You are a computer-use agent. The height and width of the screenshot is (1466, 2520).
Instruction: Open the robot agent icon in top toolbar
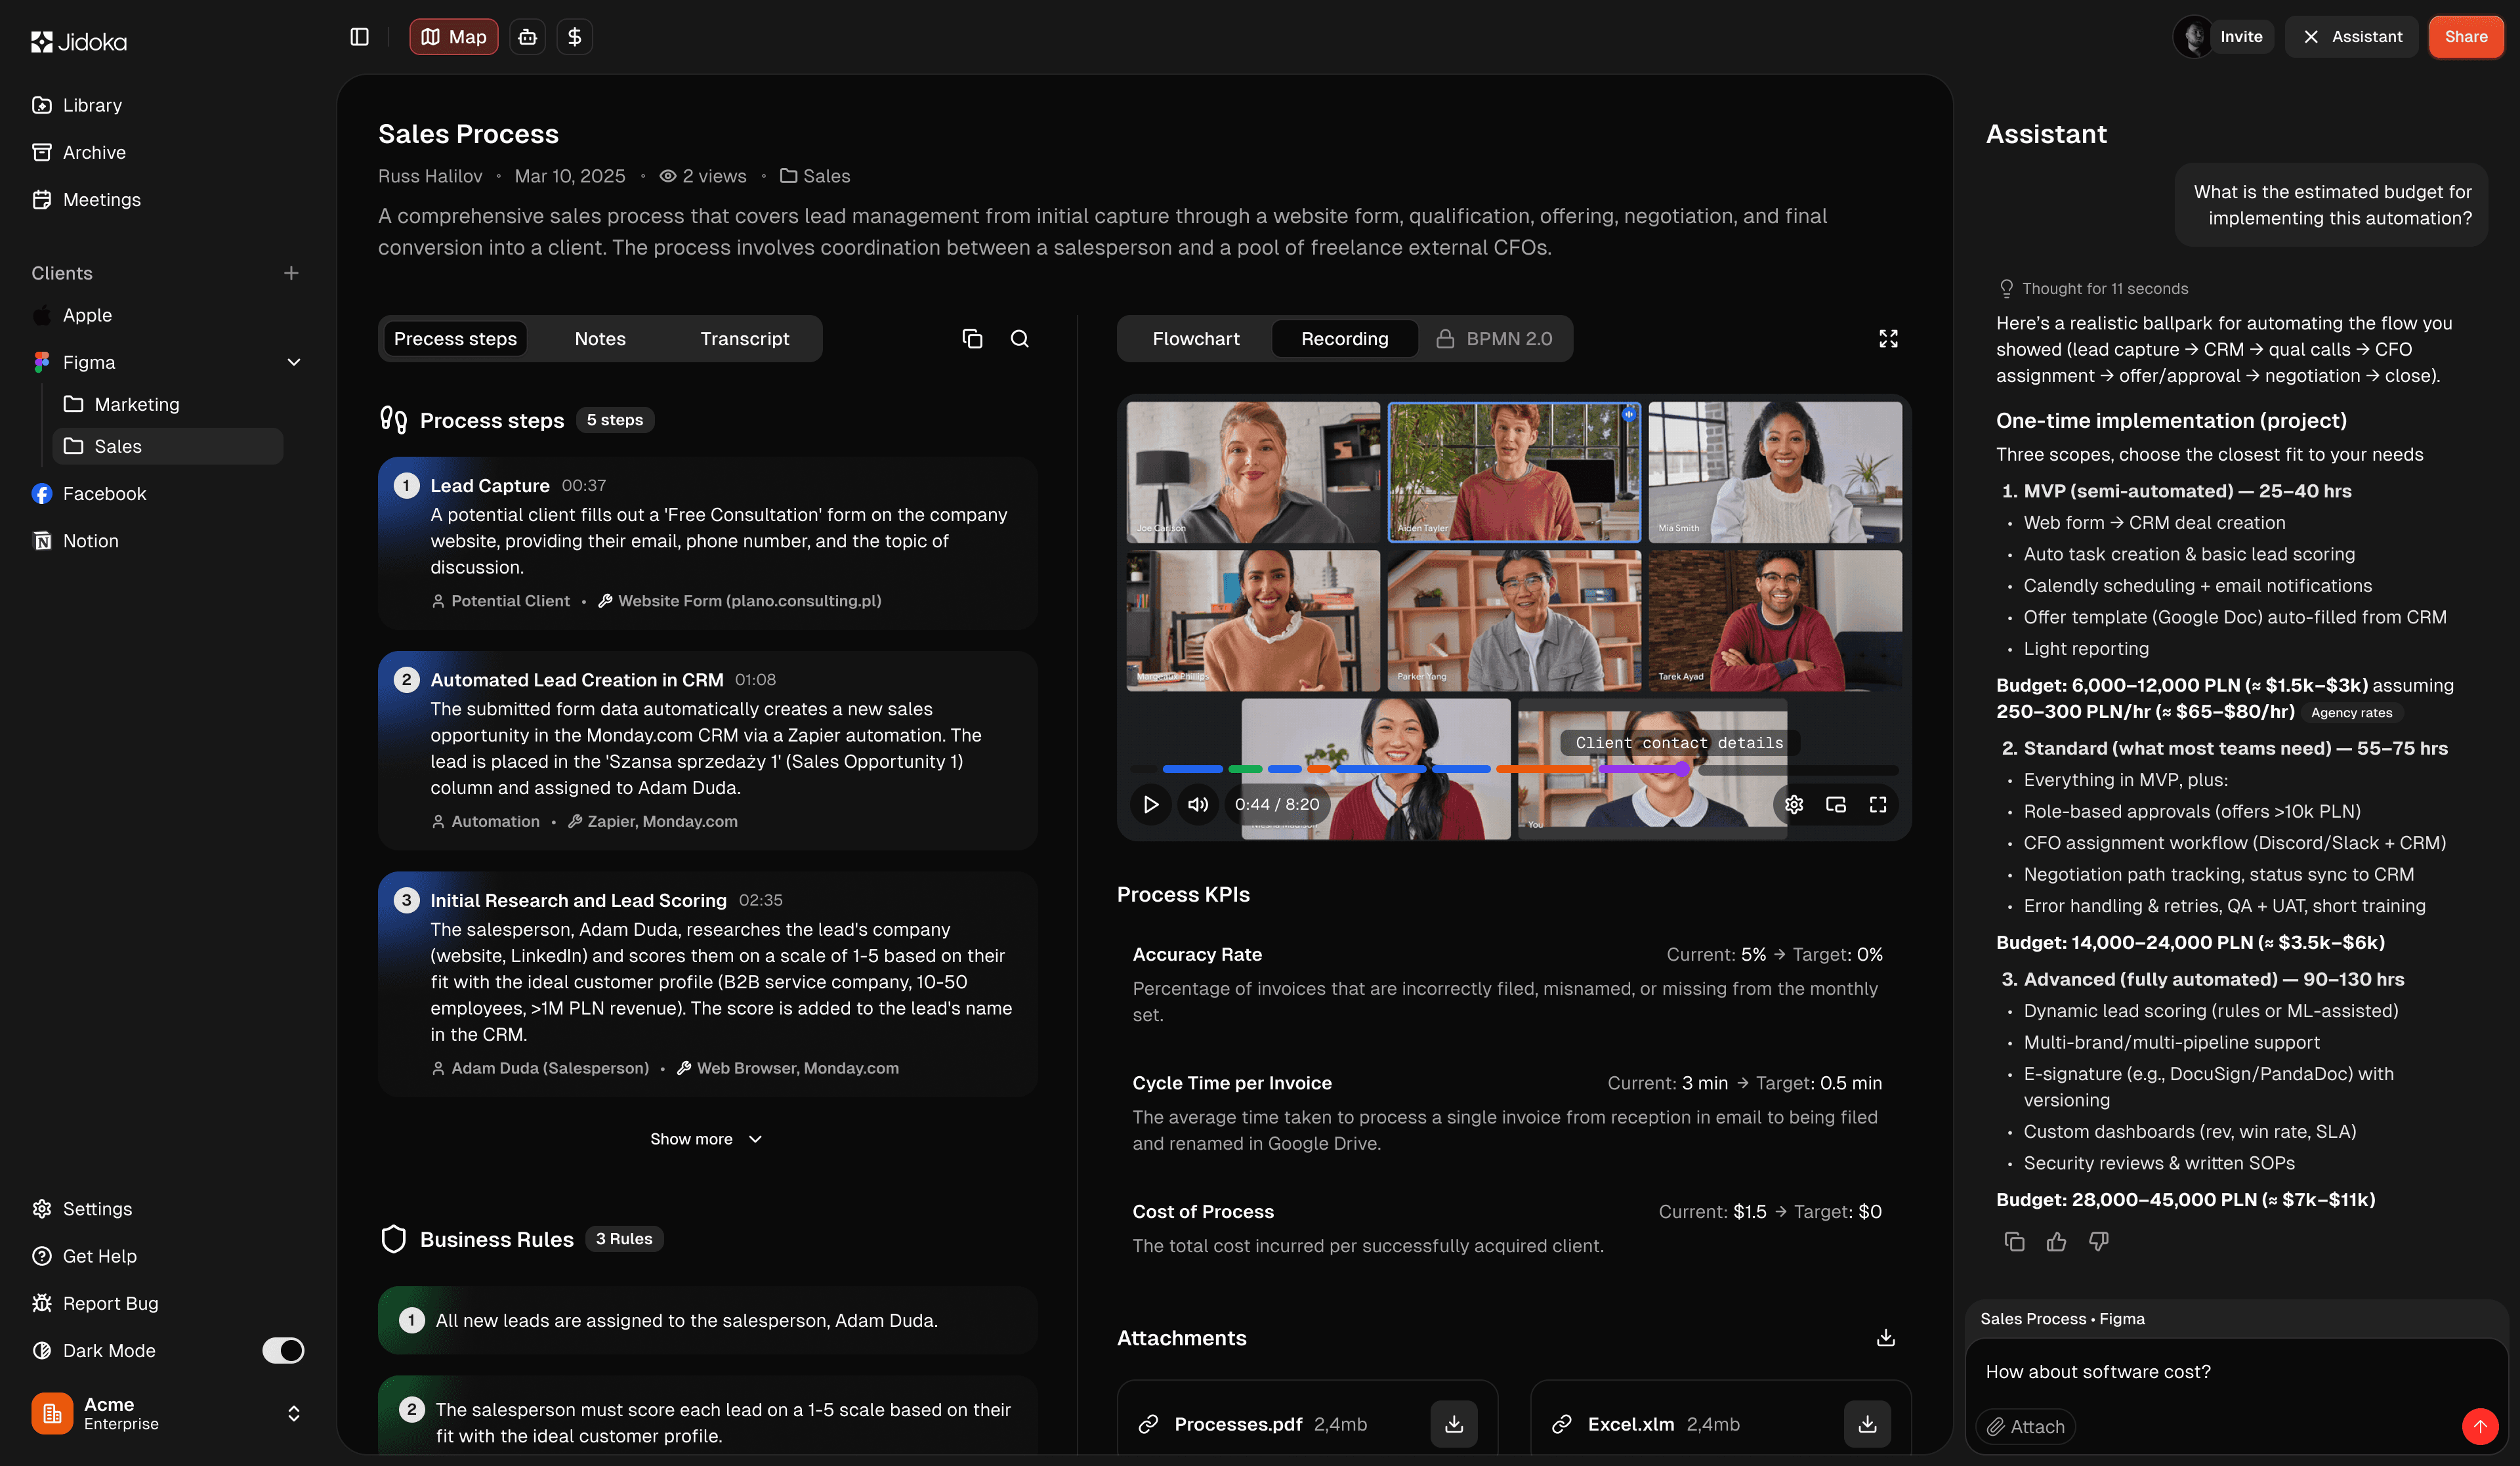(x=527, y=37)
